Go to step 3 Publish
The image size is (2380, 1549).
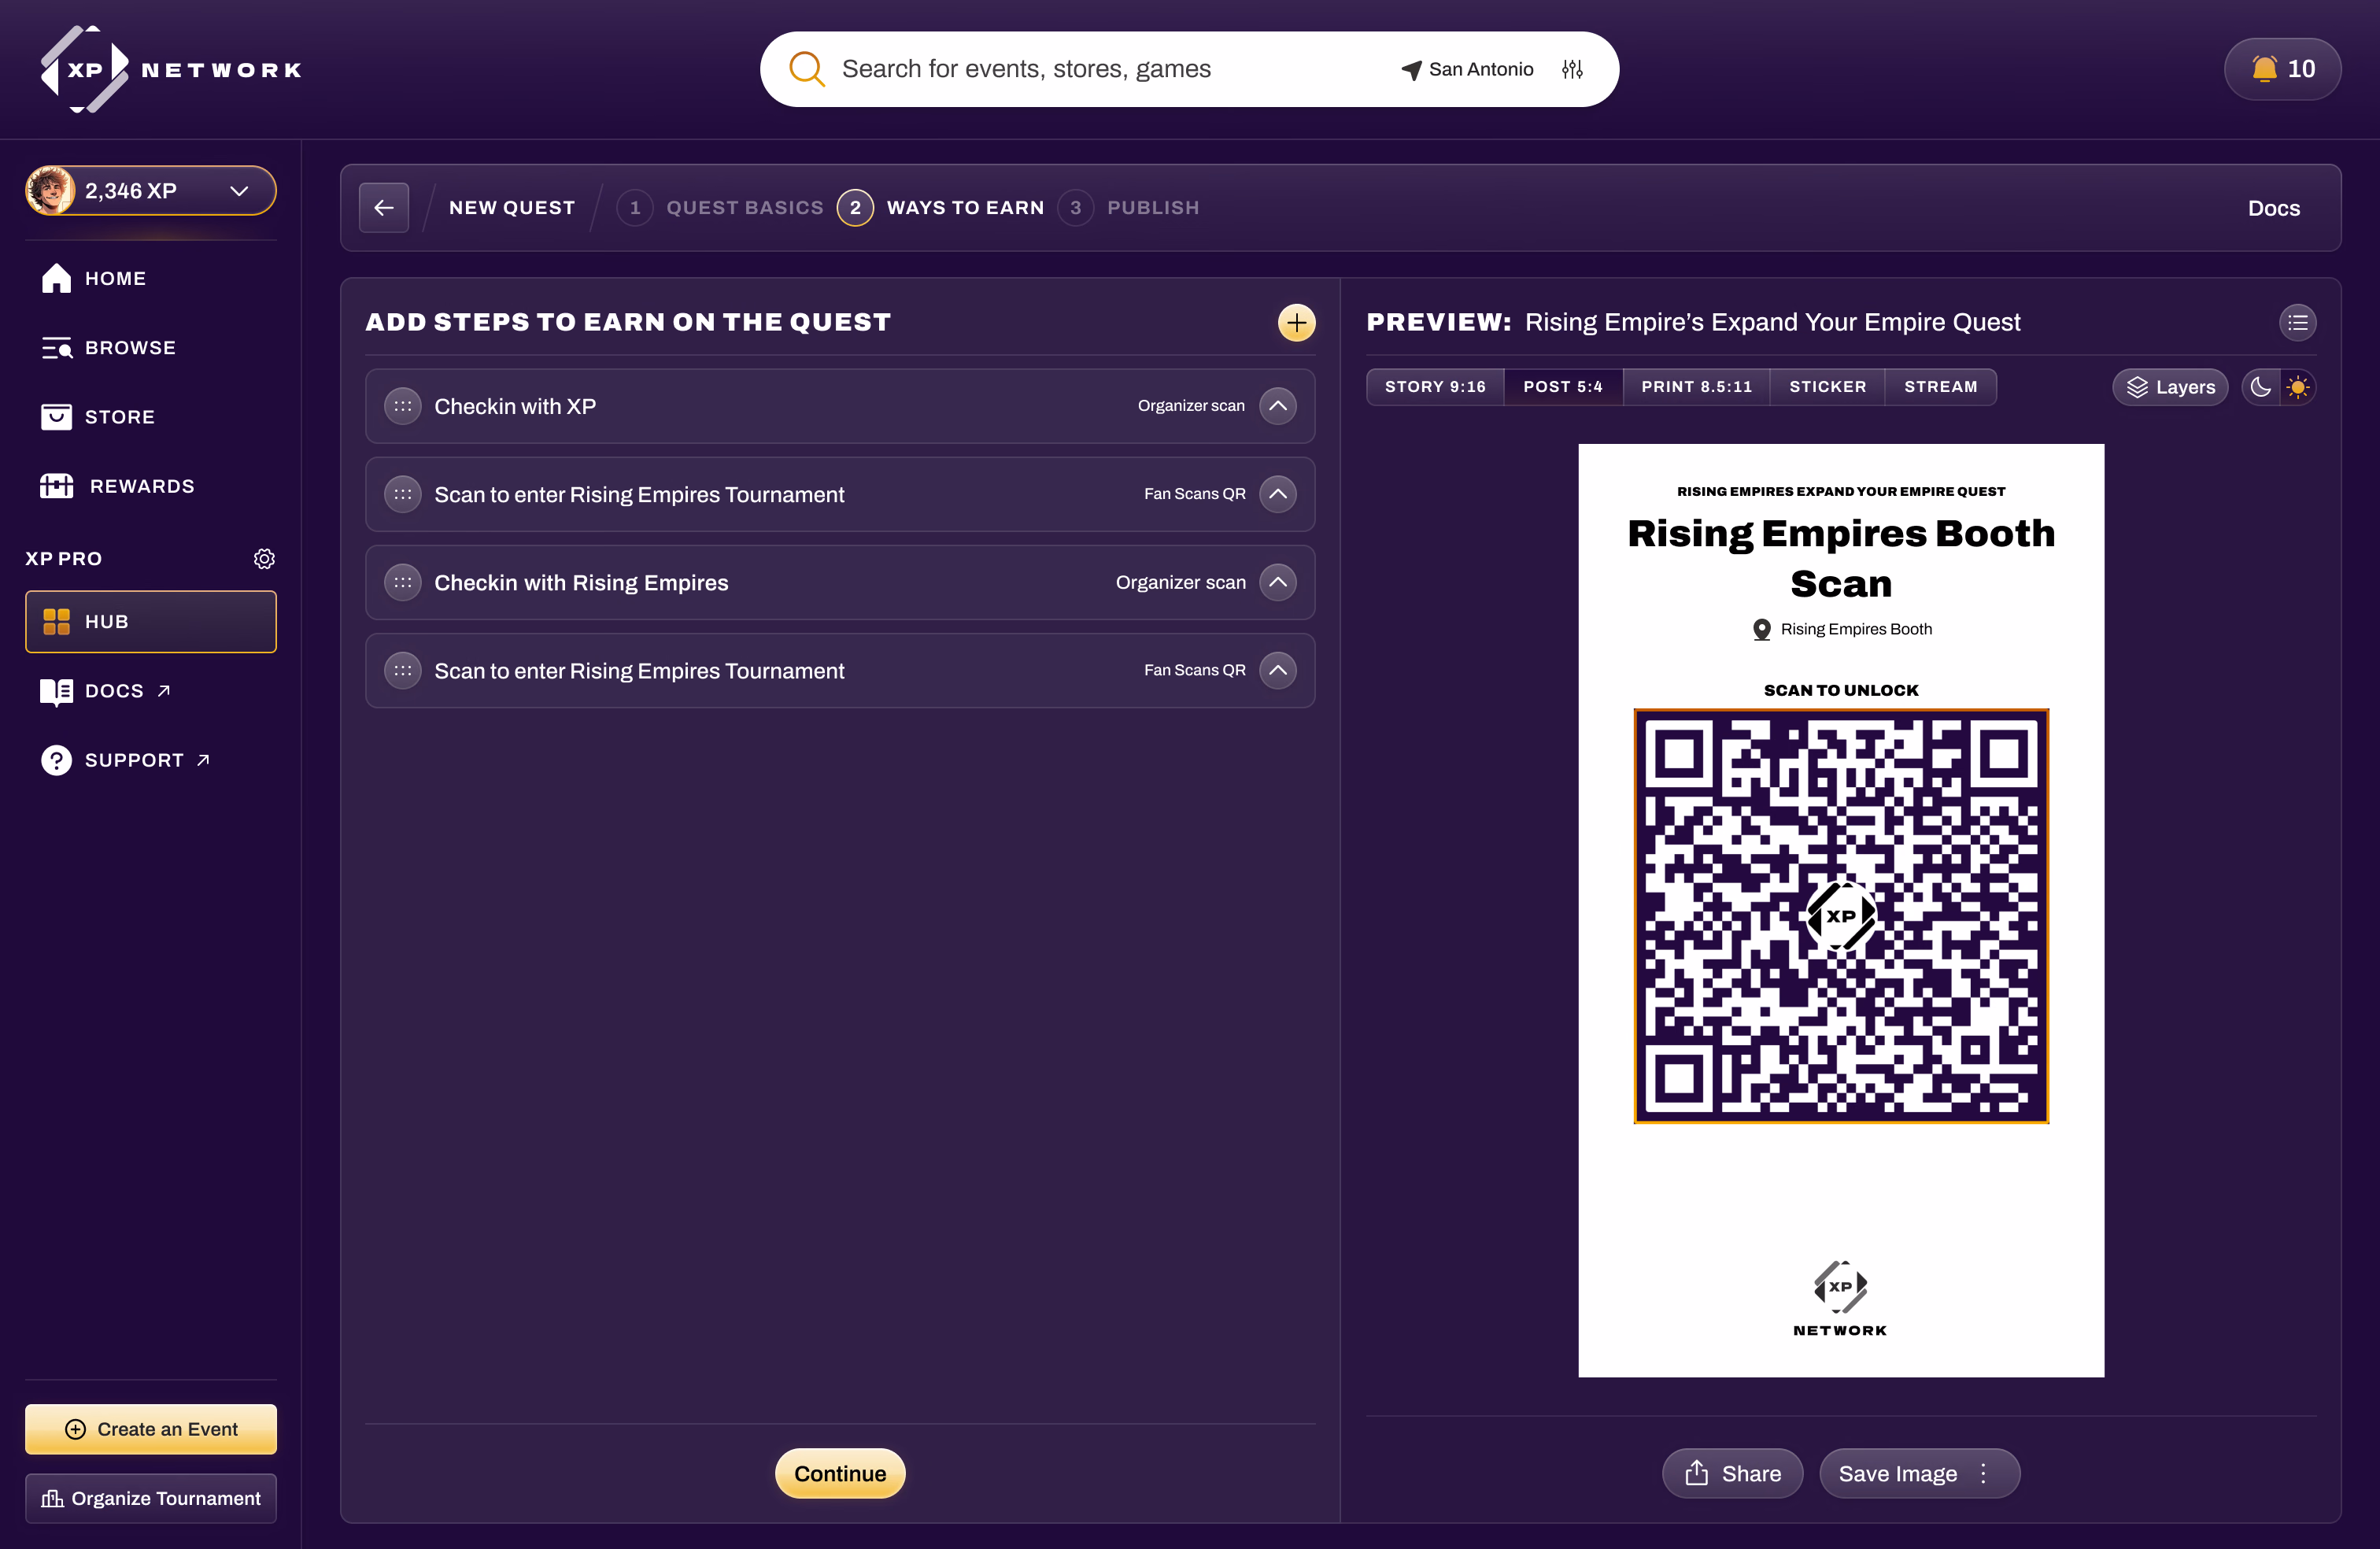click(x=1129, y=207)
